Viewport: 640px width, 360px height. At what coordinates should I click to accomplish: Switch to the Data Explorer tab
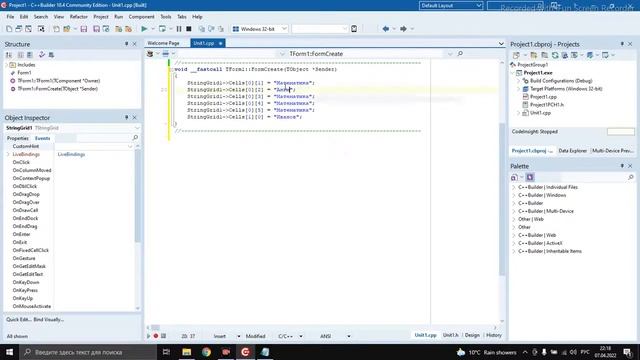[x=572, y=151]
